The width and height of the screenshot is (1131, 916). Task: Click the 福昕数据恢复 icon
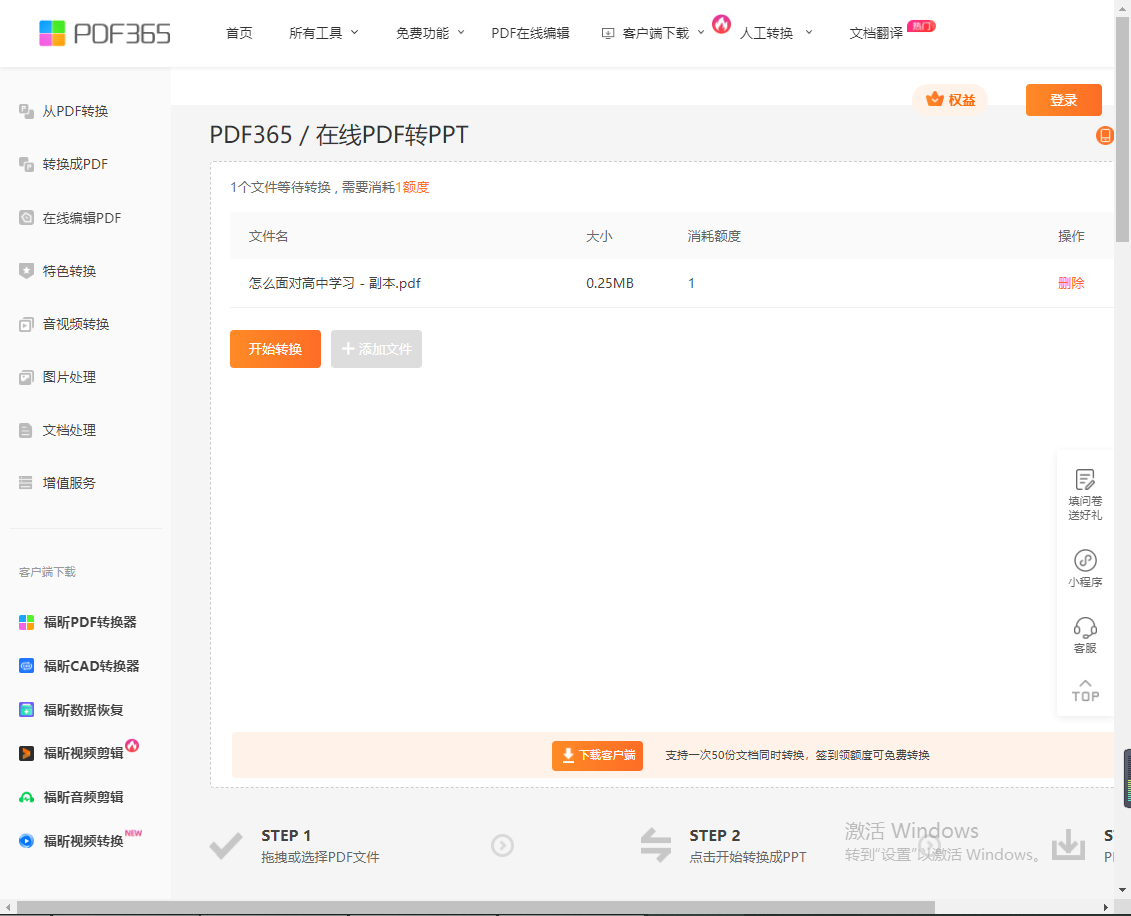[x=27, y=710]
